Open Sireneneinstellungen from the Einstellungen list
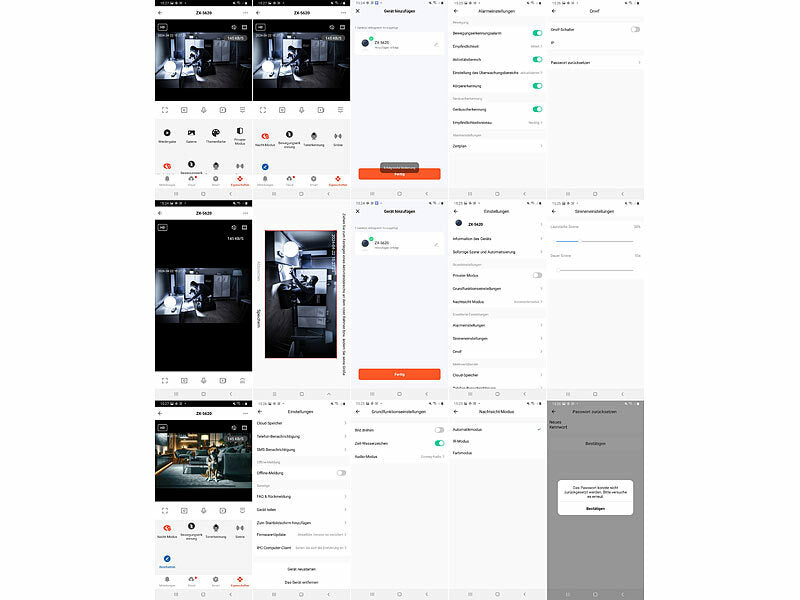Viewport: 800px width, 600px height. point(497,339)
